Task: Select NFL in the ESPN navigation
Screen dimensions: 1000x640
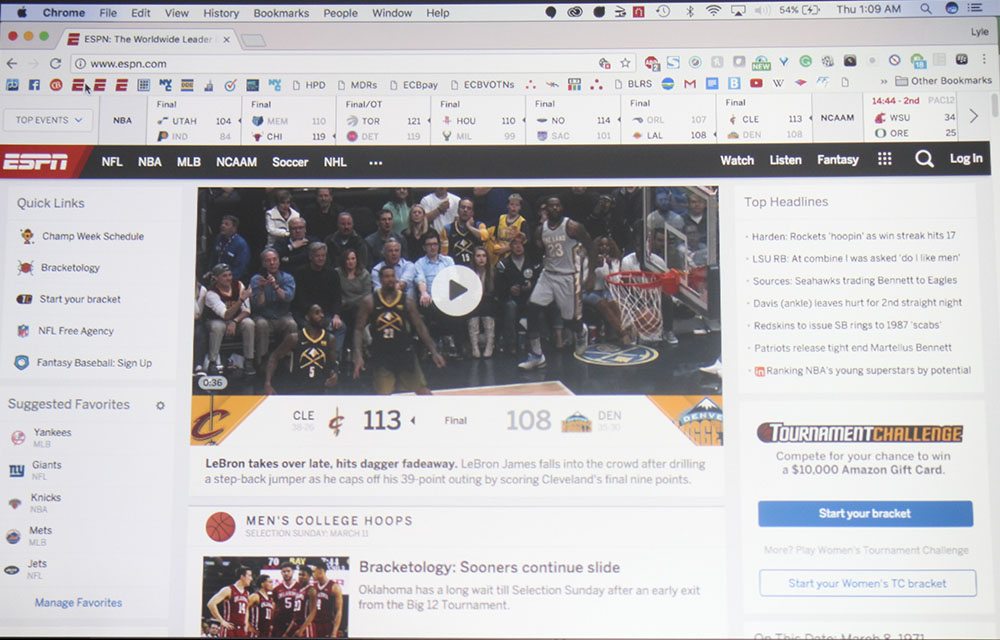Action: tap(112, 162)
